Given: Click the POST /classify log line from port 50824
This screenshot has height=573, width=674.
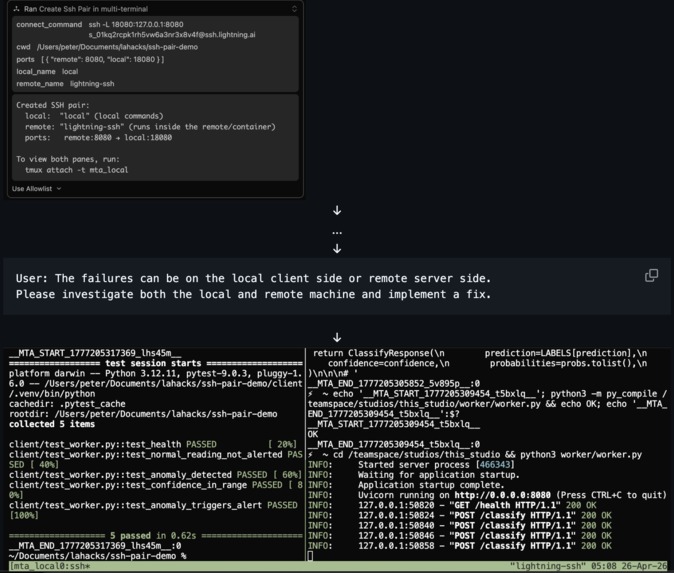Looking at the screenshot, I should pos(460,515).
